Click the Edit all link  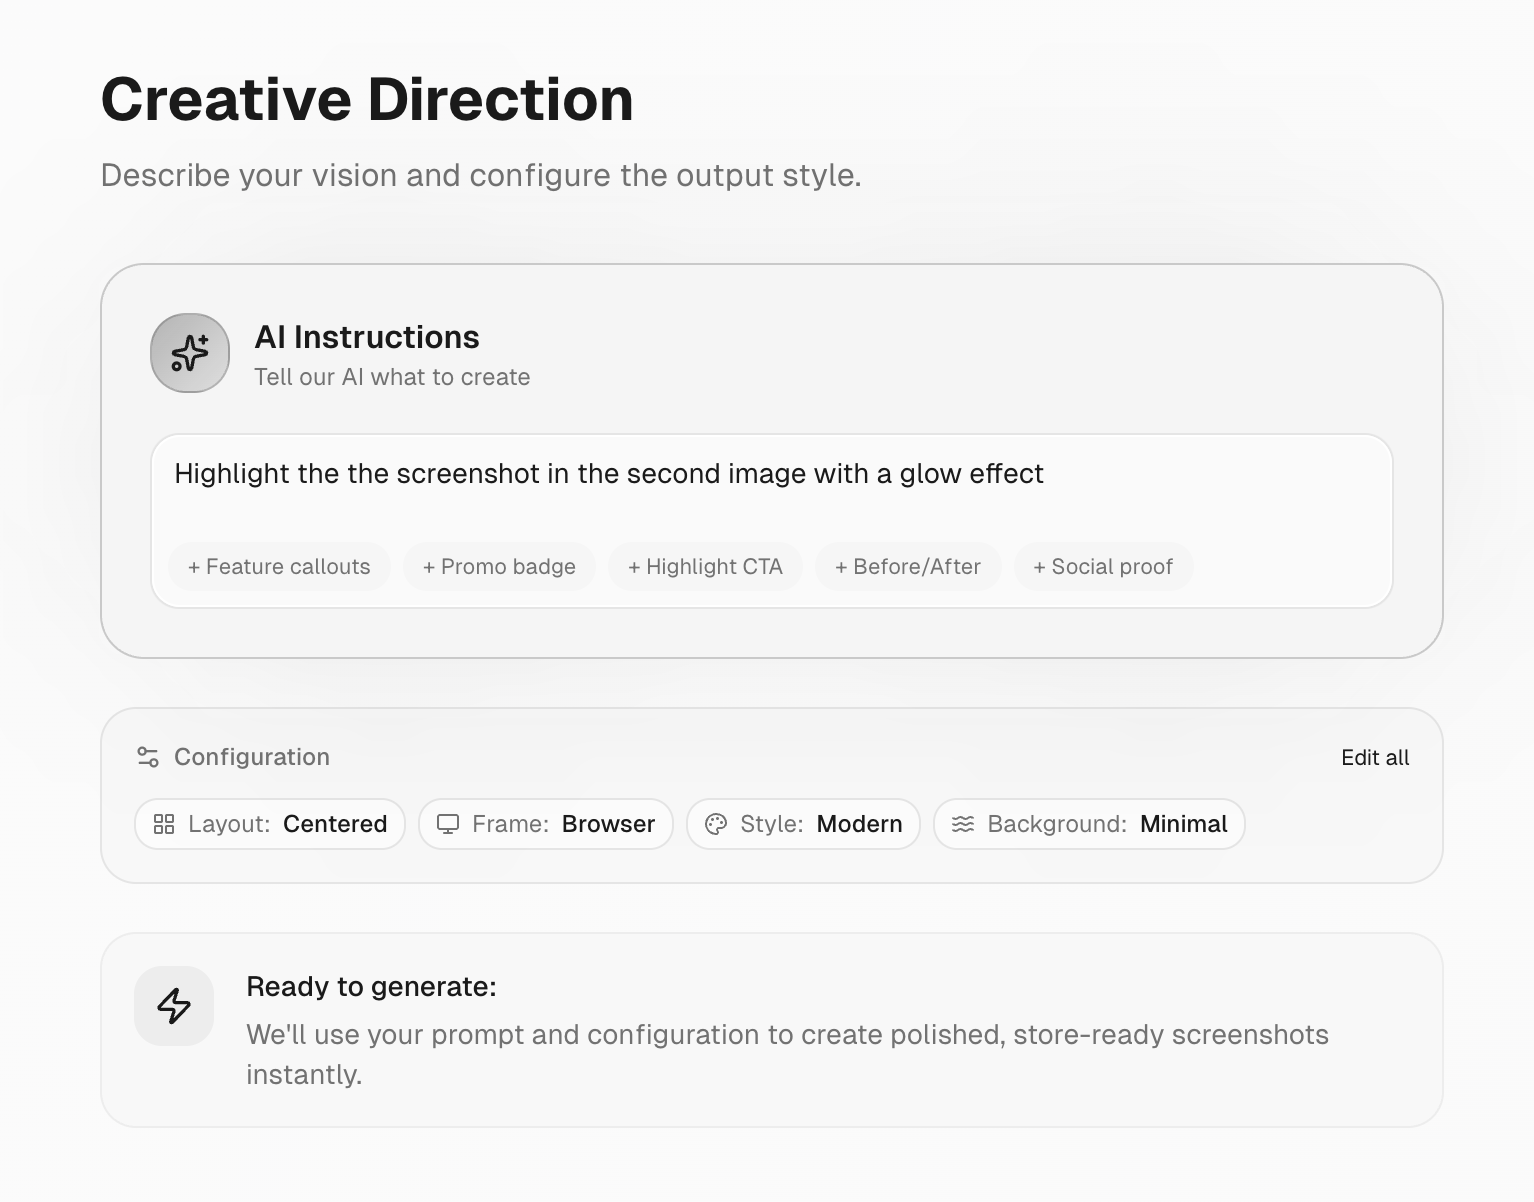coord(1374,757)
